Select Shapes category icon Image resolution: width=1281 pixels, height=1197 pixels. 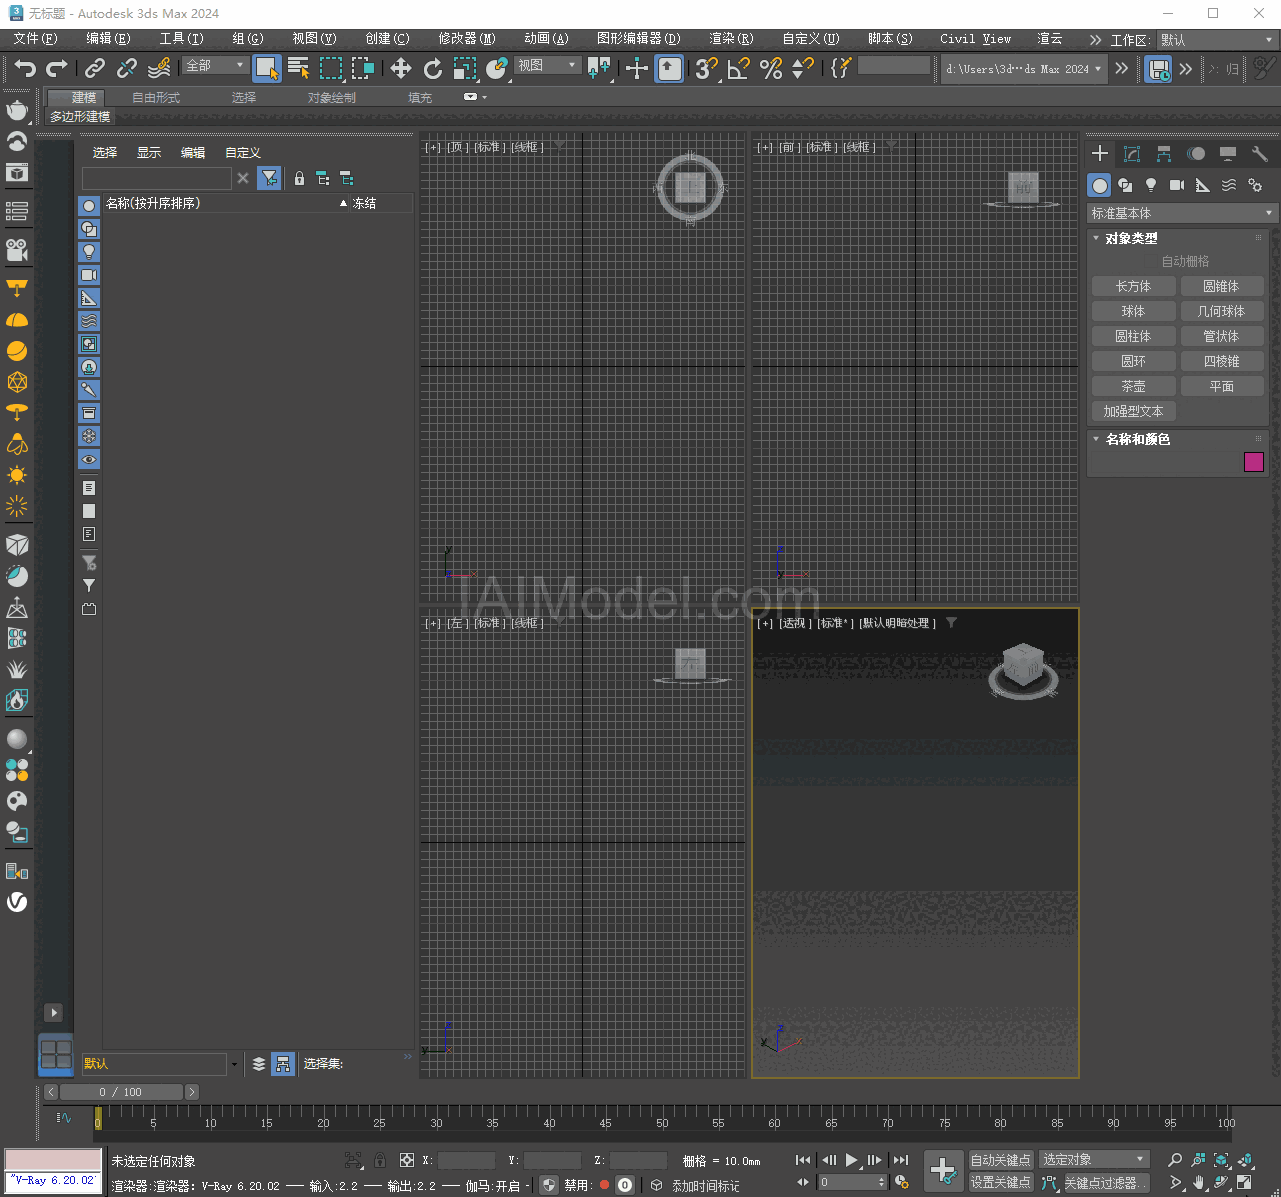(1125, 185)
